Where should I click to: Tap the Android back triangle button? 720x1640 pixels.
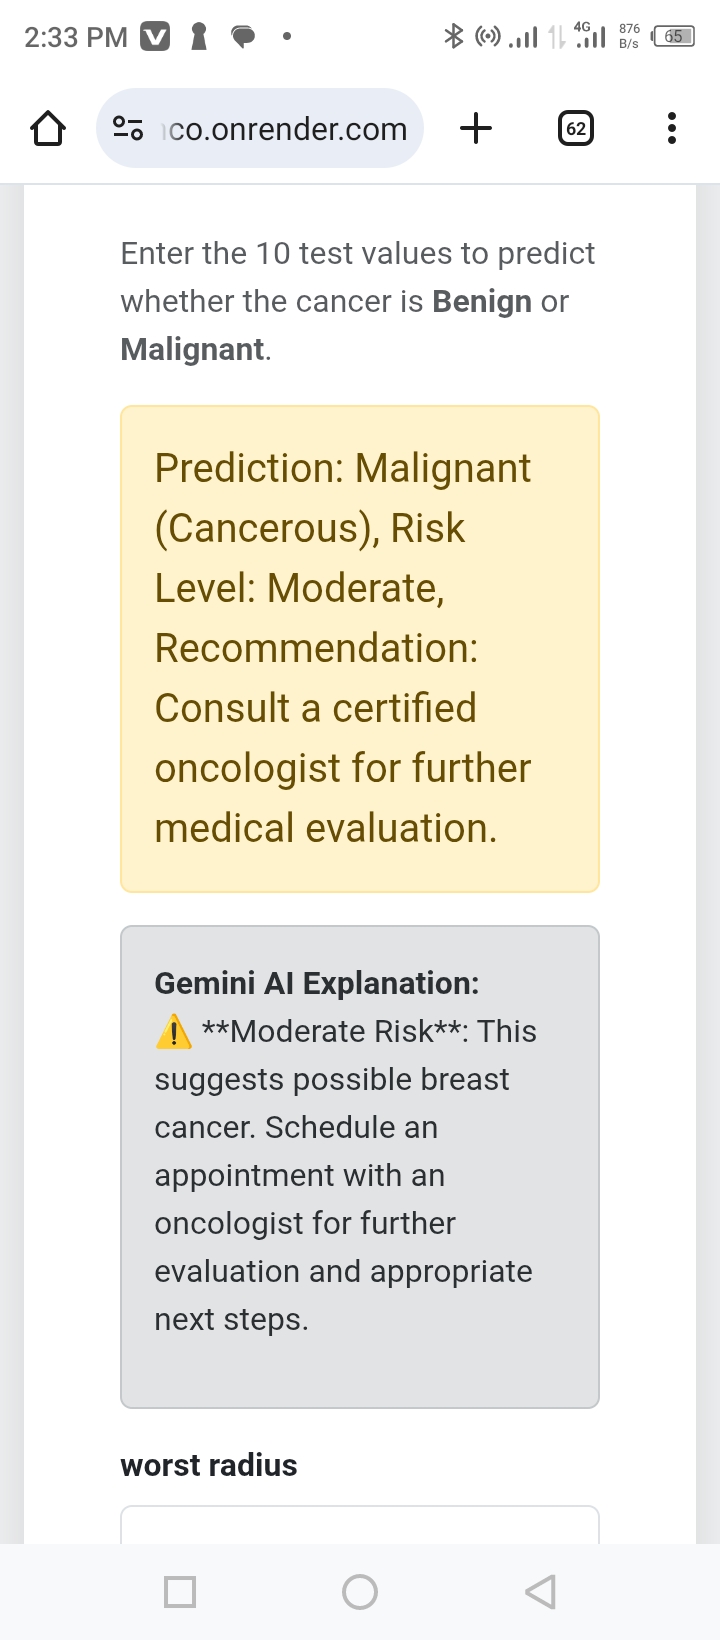[540, 1591]
